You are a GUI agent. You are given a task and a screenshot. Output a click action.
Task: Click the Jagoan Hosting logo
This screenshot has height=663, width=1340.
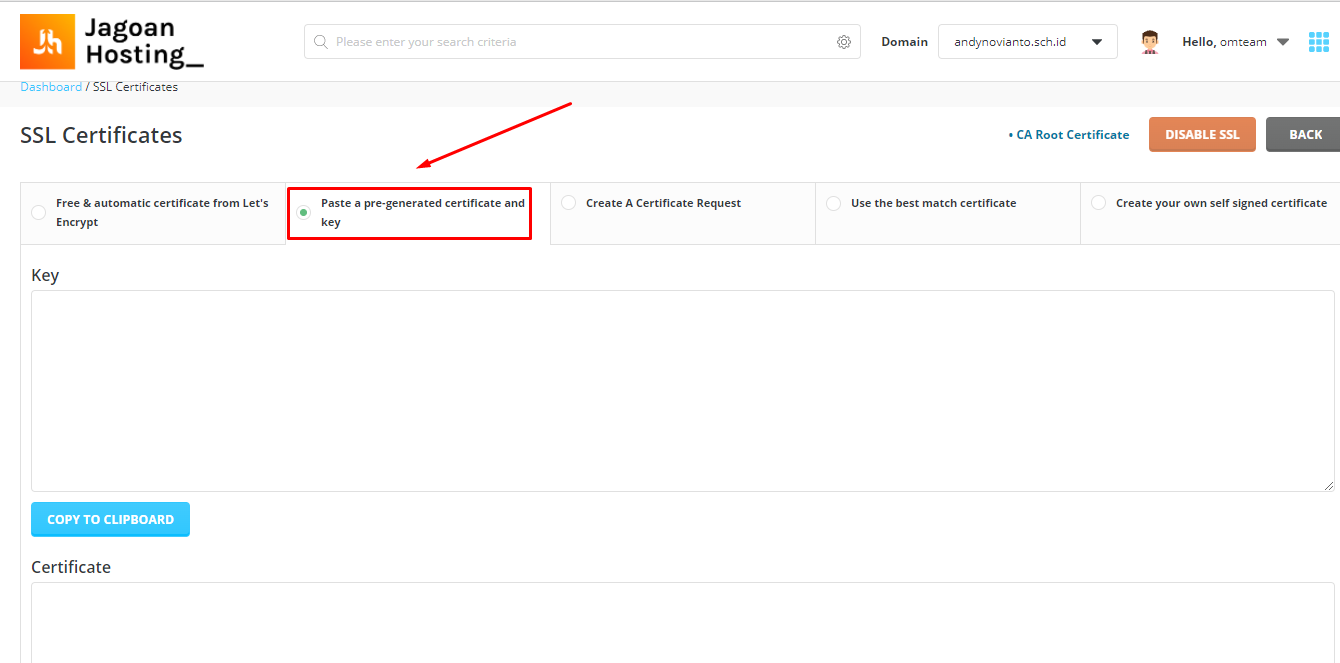(110, 41)
